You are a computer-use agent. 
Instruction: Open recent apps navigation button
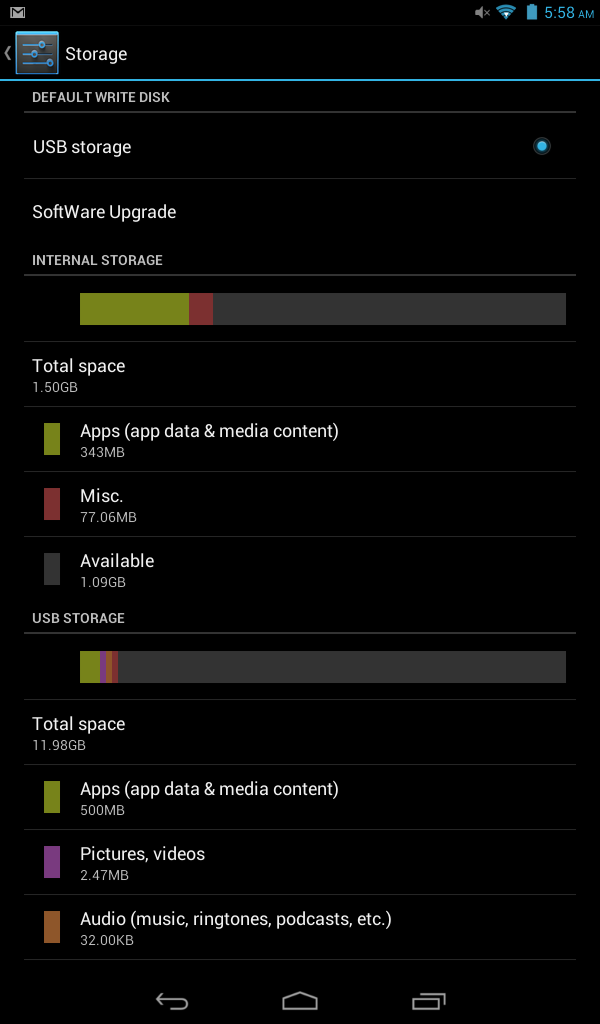pos(428,1001)
